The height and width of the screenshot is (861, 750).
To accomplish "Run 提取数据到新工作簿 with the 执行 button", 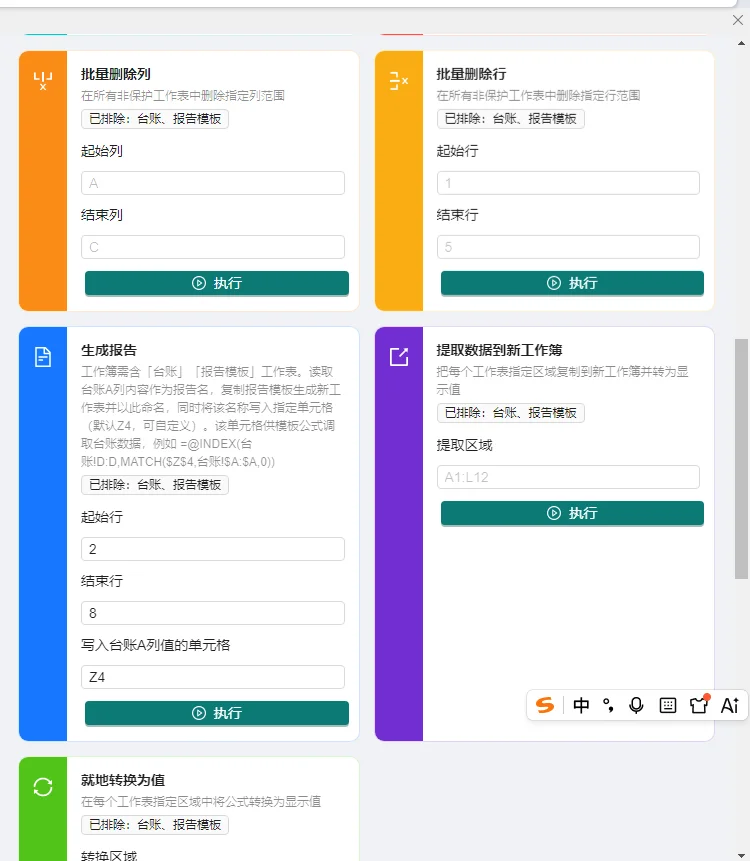I will tap(572, 513).
